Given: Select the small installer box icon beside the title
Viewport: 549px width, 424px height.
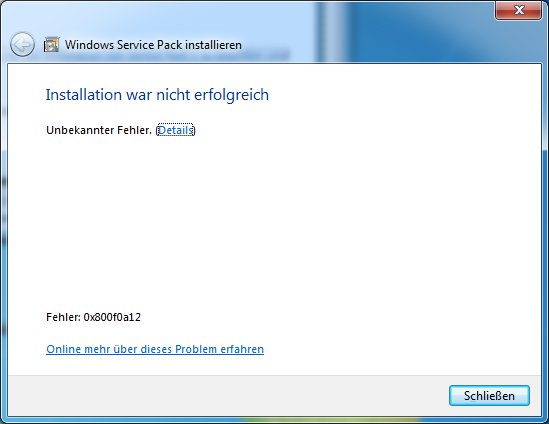Looking at the screenshot, I should coord(51,44).
